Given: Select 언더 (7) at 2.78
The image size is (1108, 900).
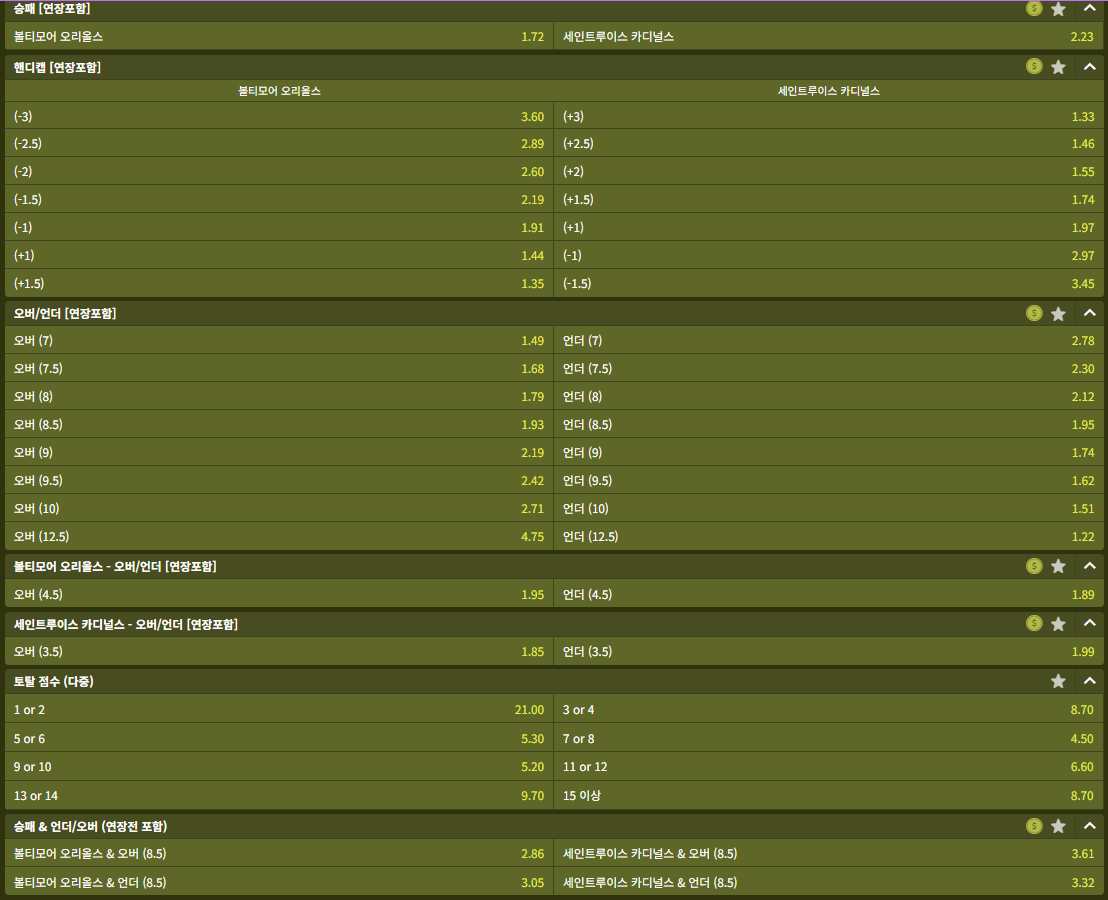Looking at the screenshot, I should 829,340.
